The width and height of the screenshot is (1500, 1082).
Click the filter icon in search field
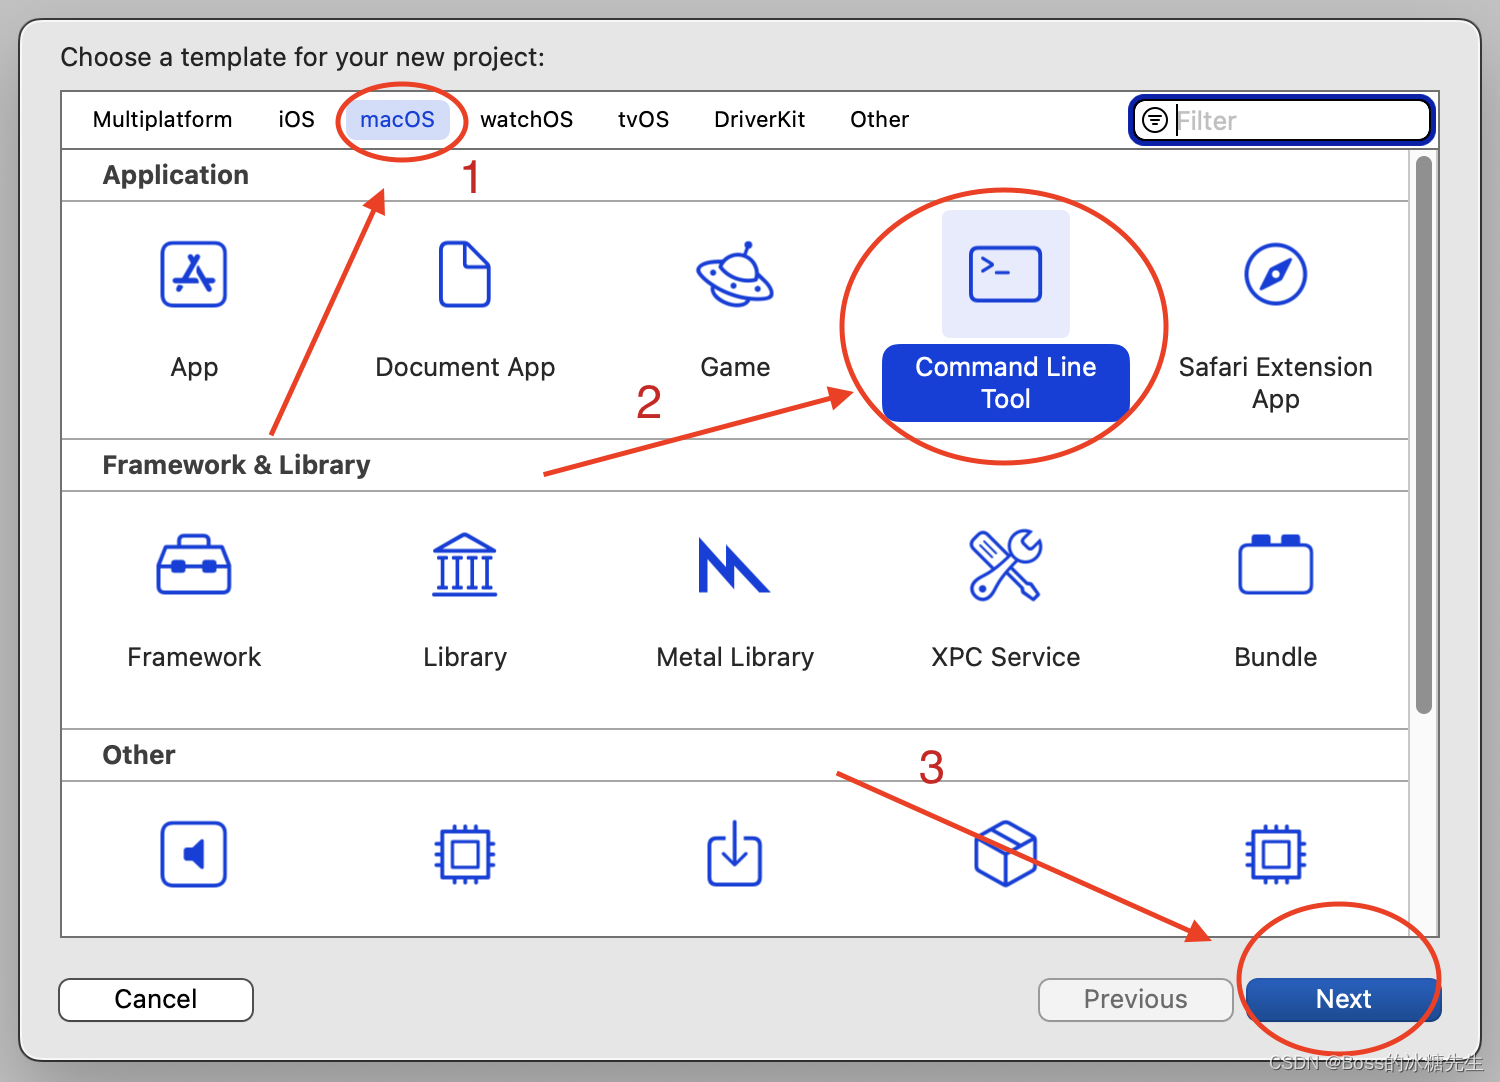click(x=1155, y=120)
